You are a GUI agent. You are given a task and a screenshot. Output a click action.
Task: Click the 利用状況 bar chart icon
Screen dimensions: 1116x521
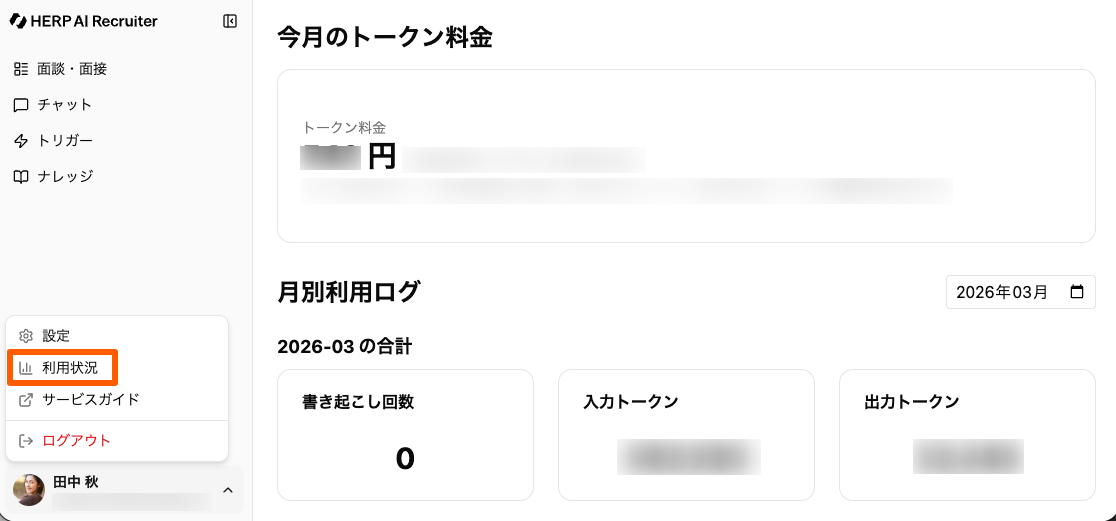pyautogui.click(x=27, y=368)
